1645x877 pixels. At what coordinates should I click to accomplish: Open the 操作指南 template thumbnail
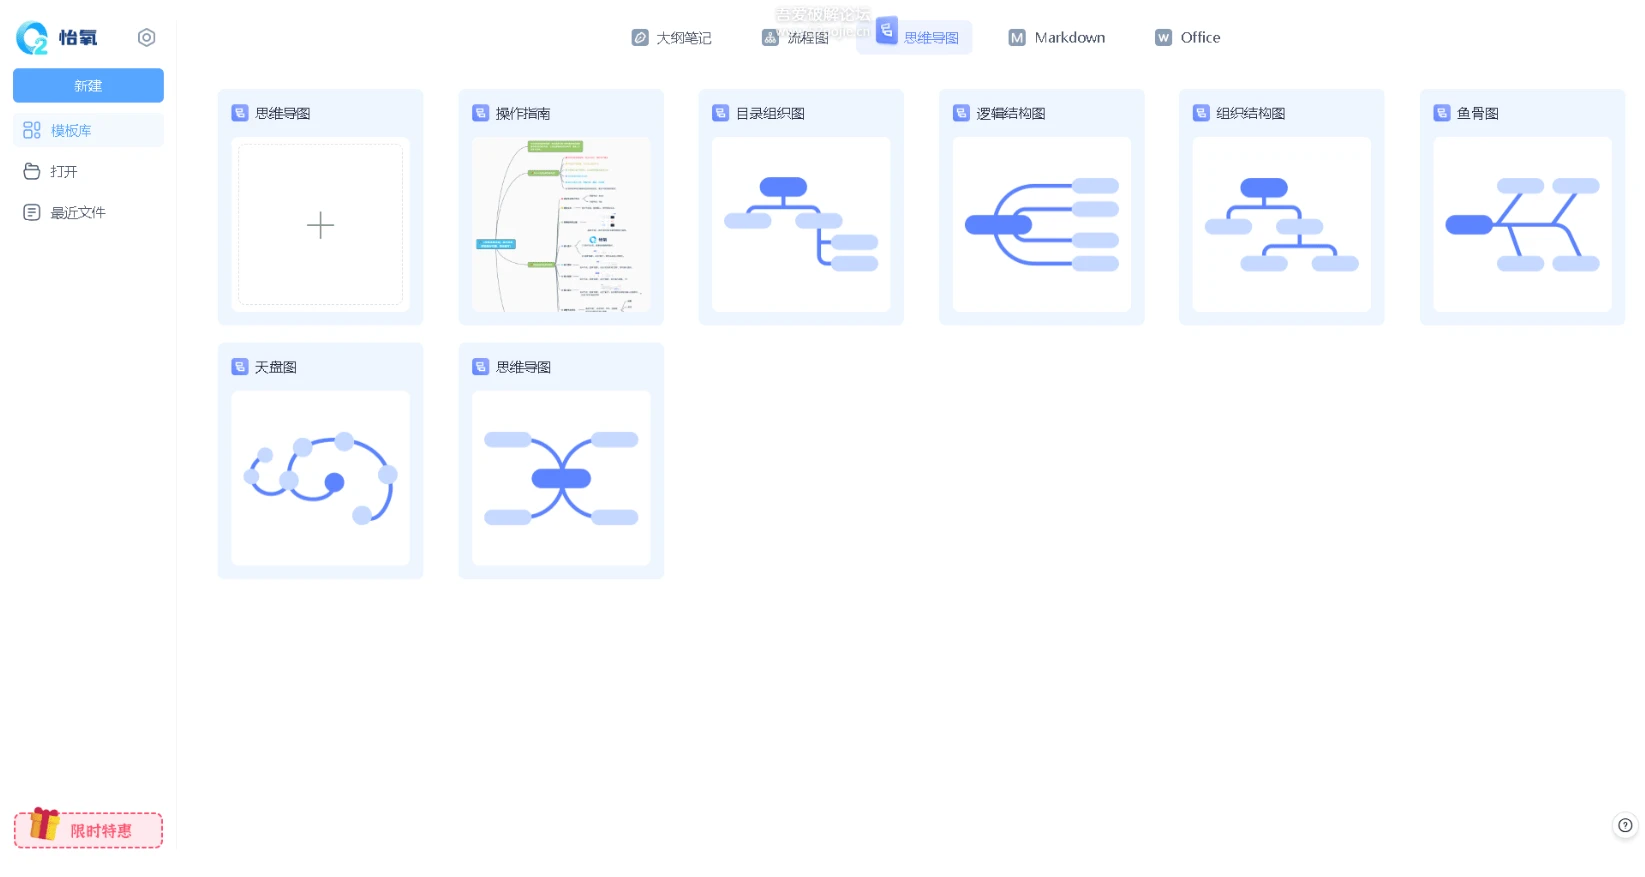[x=561, y=224]
